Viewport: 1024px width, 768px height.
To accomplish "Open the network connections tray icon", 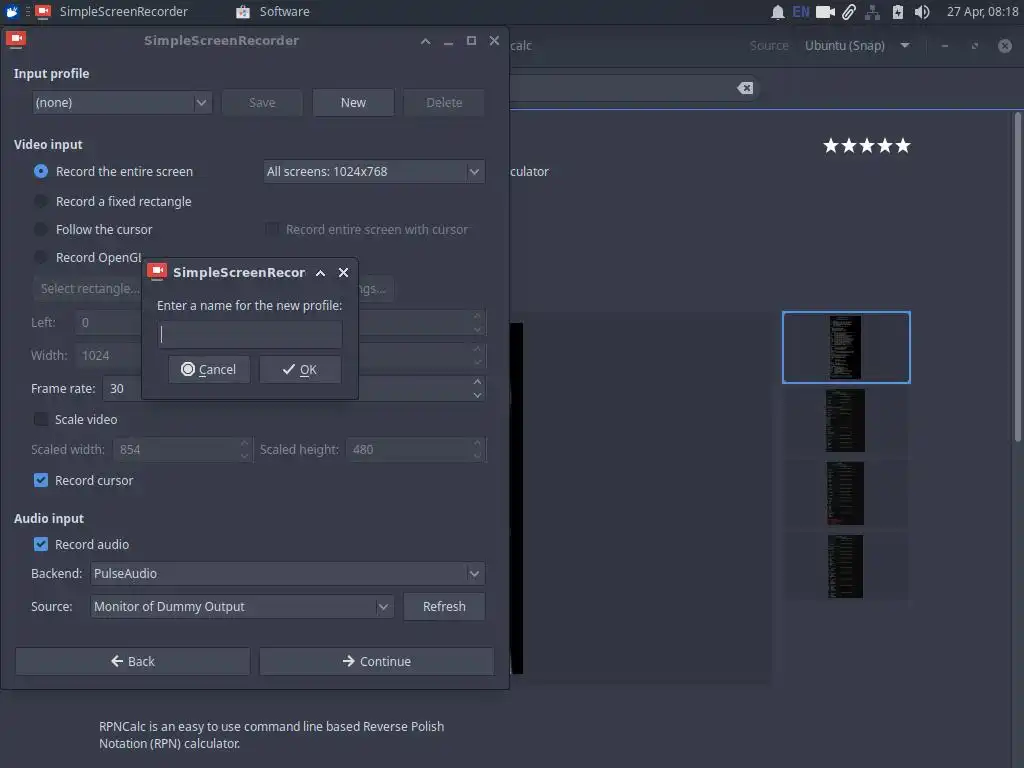I will (872, 12).
